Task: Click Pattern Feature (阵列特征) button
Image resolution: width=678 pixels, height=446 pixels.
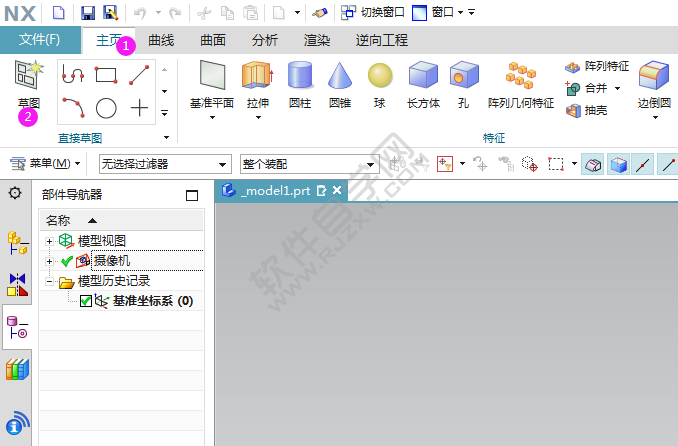Action: click(597, 66)
